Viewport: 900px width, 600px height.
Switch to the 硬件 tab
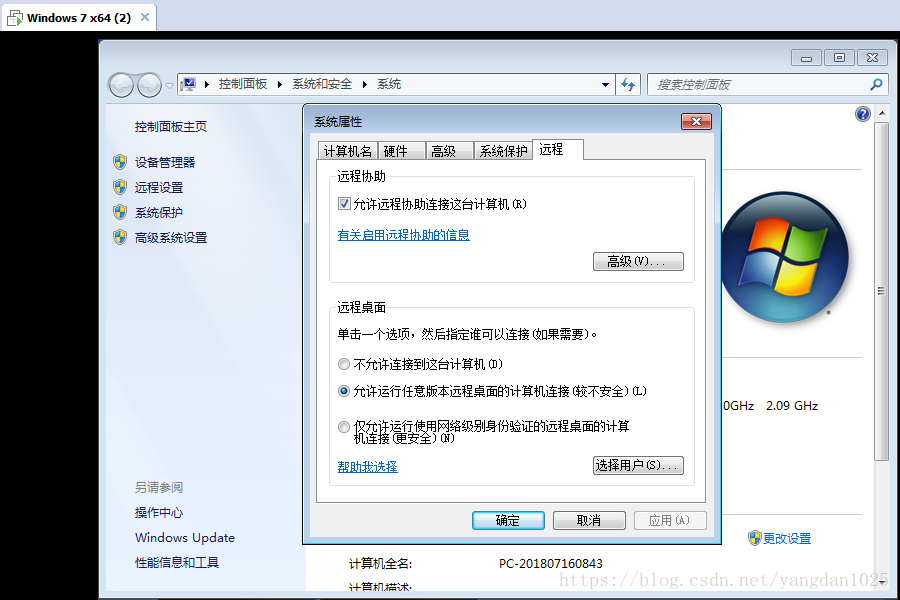401,151
